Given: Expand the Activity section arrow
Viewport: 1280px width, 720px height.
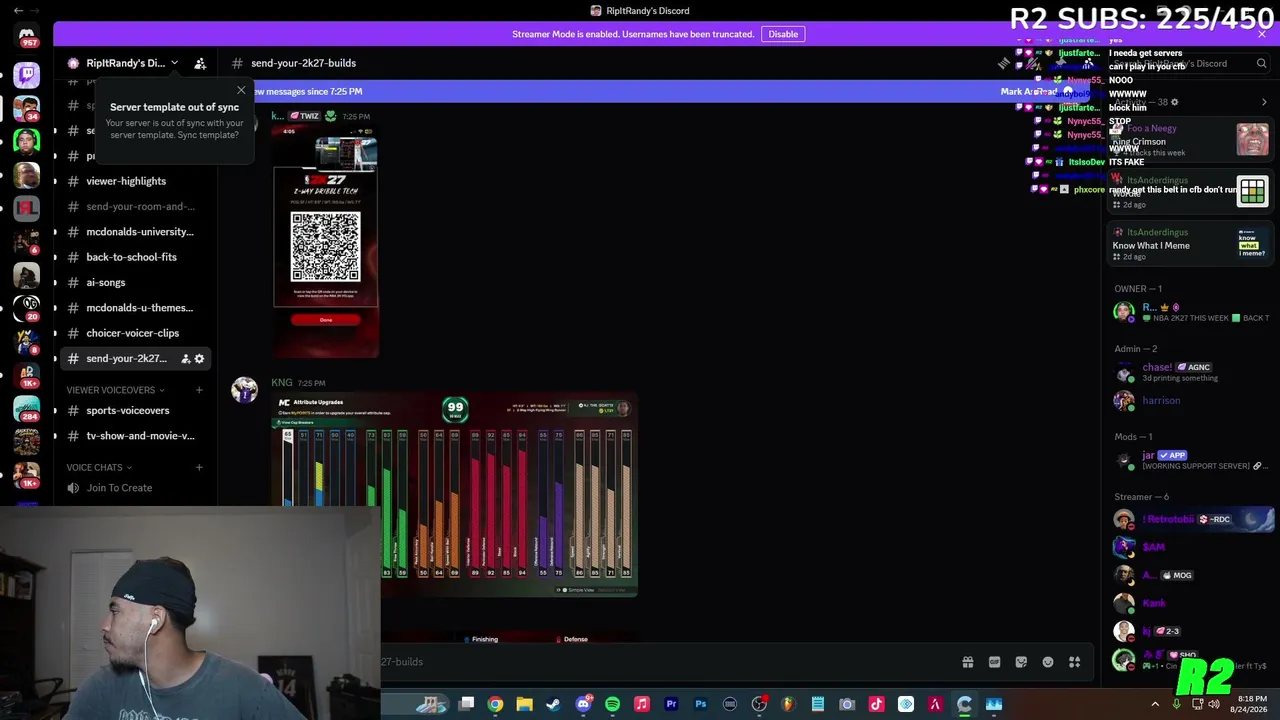Looking at the screenshot, I should [x=1264, y=102].
